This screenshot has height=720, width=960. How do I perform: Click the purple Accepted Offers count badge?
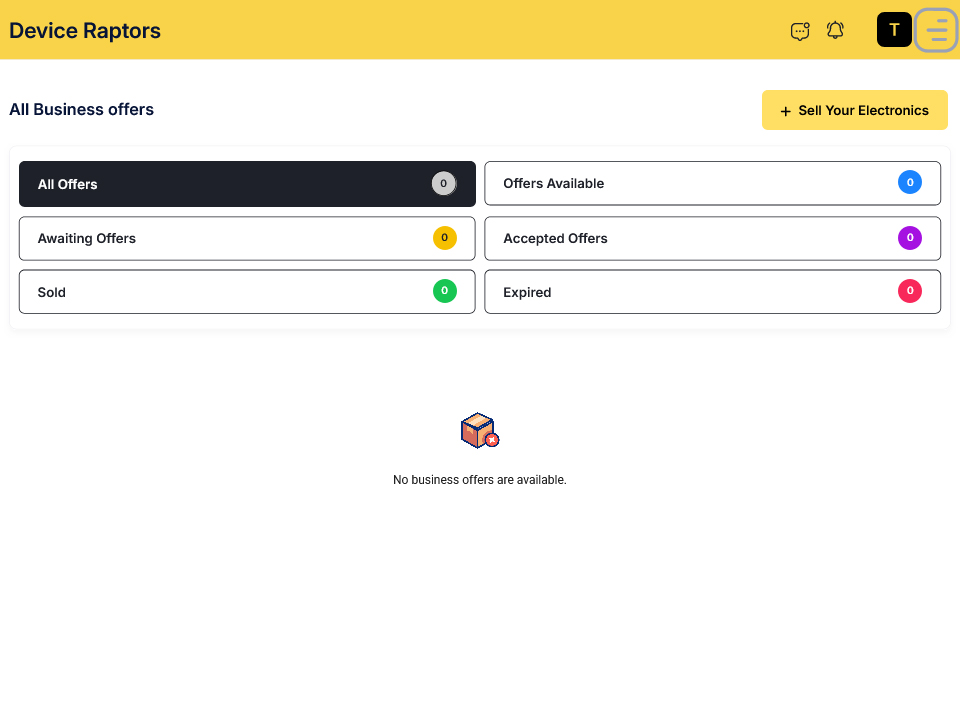[910, 238]
